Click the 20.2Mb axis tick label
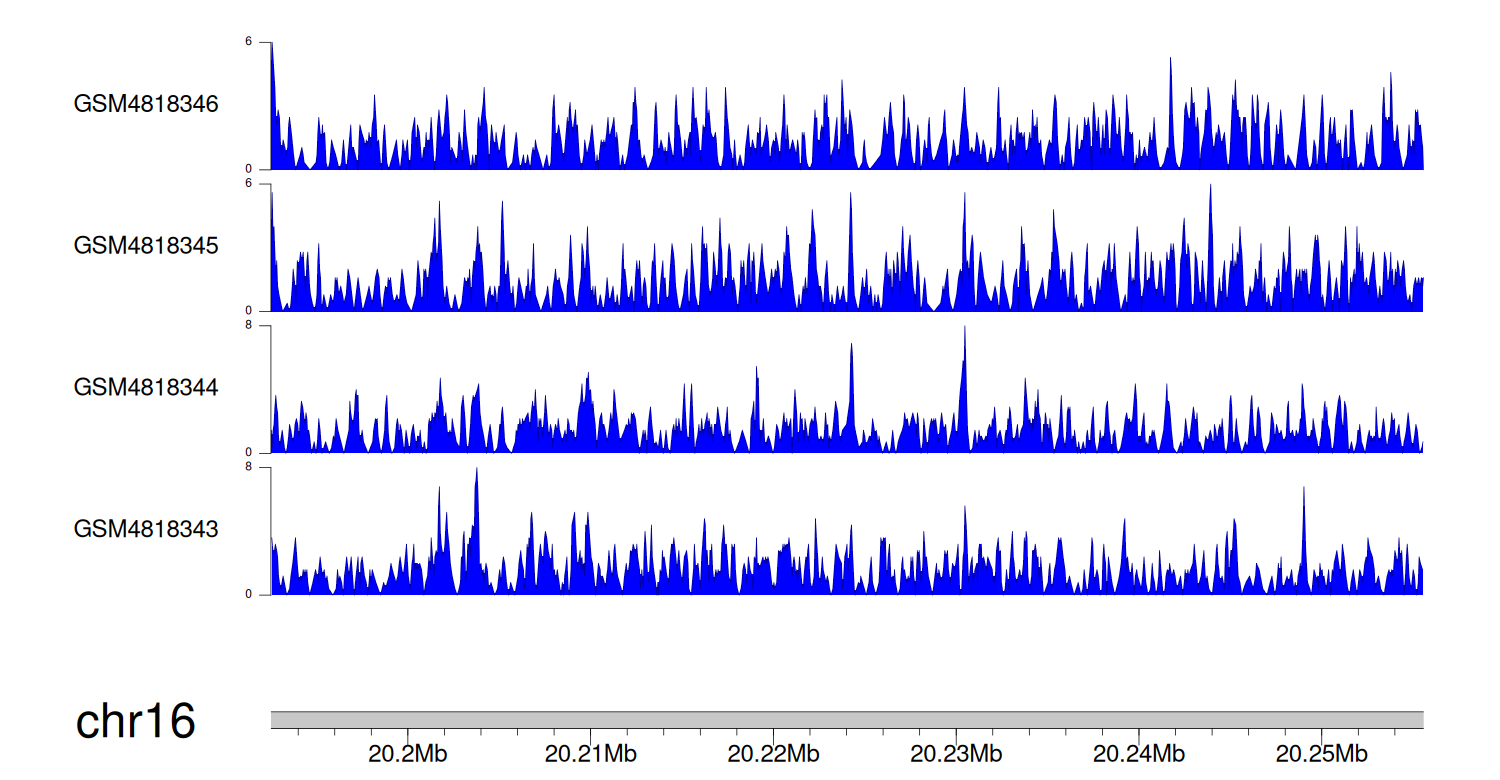 [407, 753]
